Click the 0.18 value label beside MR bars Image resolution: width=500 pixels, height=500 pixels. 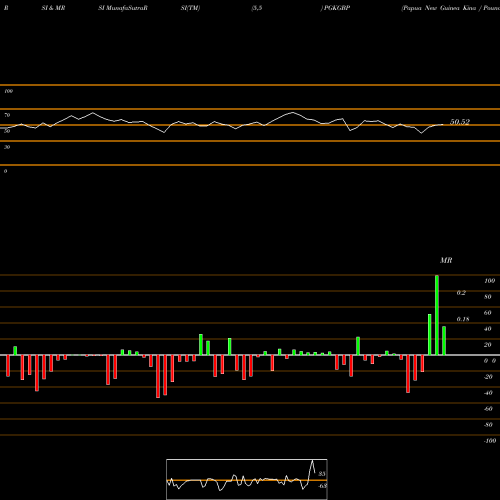463,319
